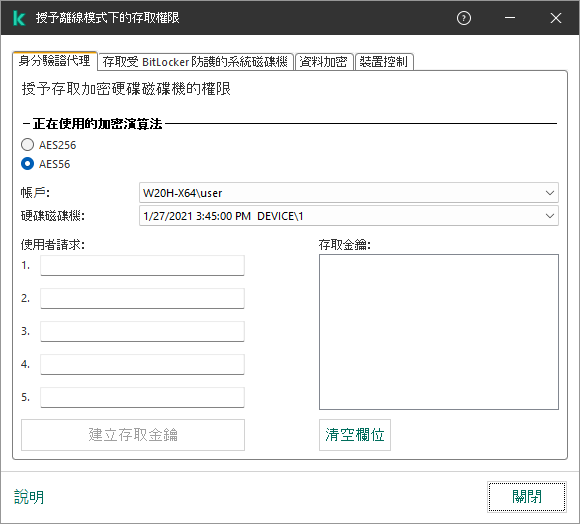Open the 資料加密 tab
Image resolution: width=580 pixels, height=524 pixels.
(x=324, y=61)
